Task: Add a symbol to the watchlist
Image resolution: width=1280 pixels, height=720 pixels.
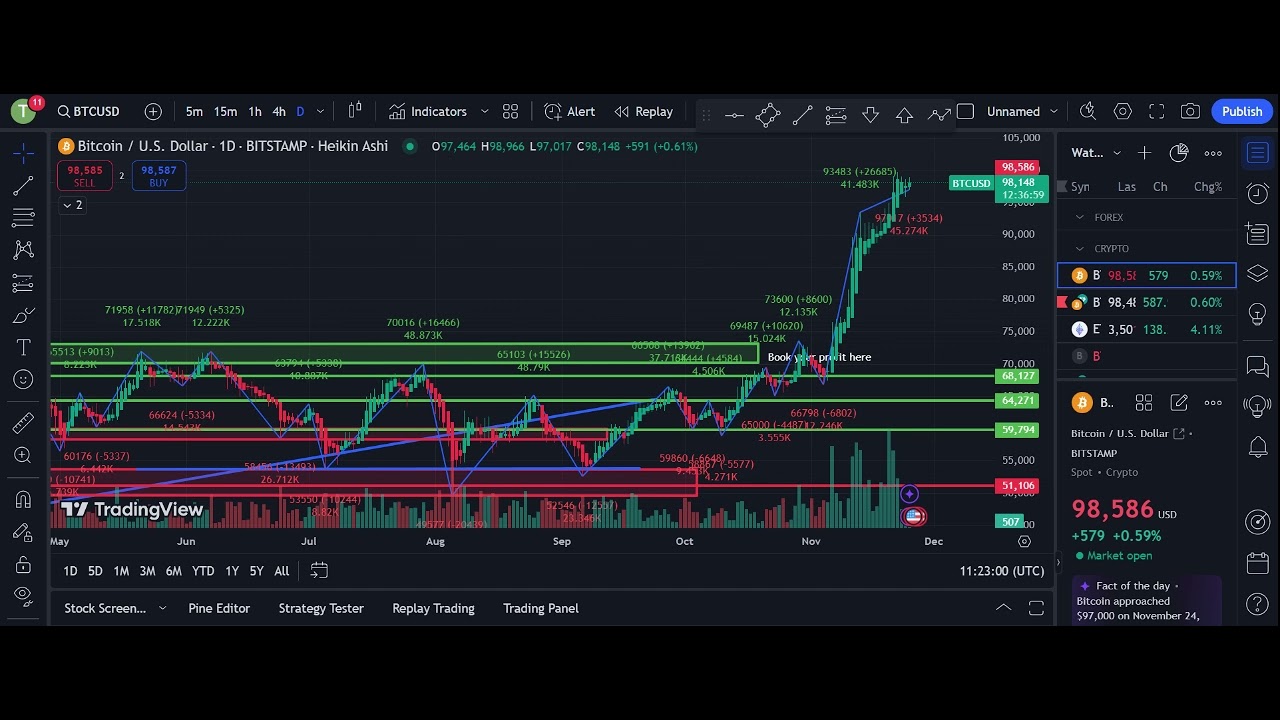Action: point(1144,153)
